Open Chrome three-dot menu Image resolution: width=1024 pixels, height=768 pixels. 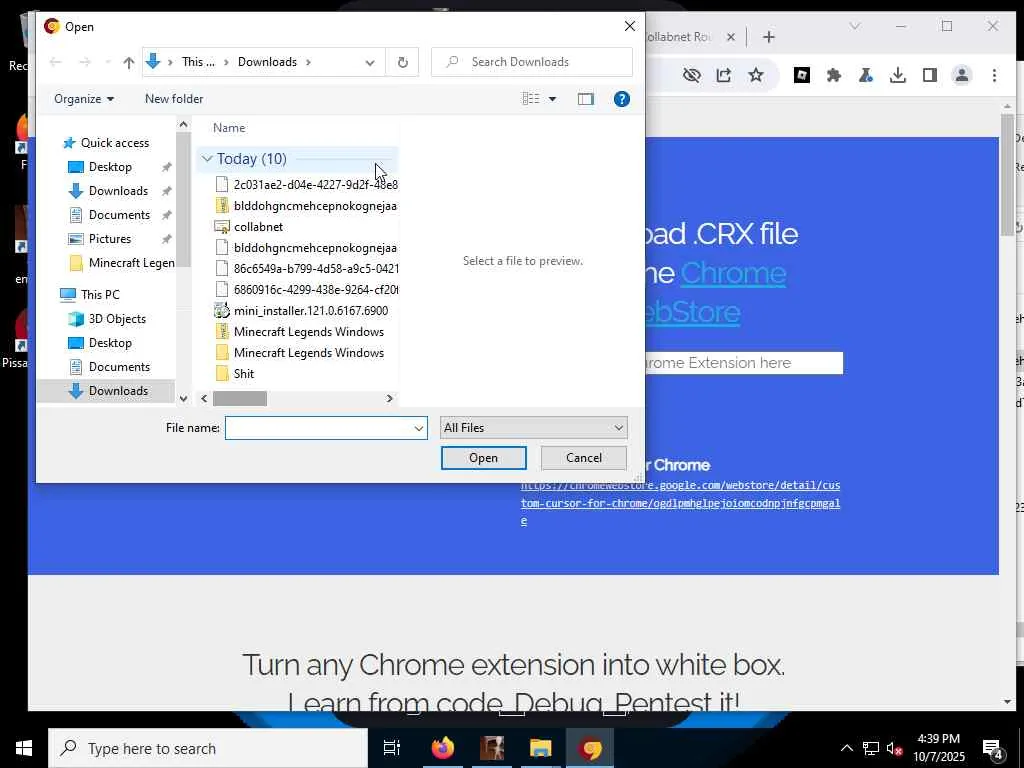click(x=994, y=75)
